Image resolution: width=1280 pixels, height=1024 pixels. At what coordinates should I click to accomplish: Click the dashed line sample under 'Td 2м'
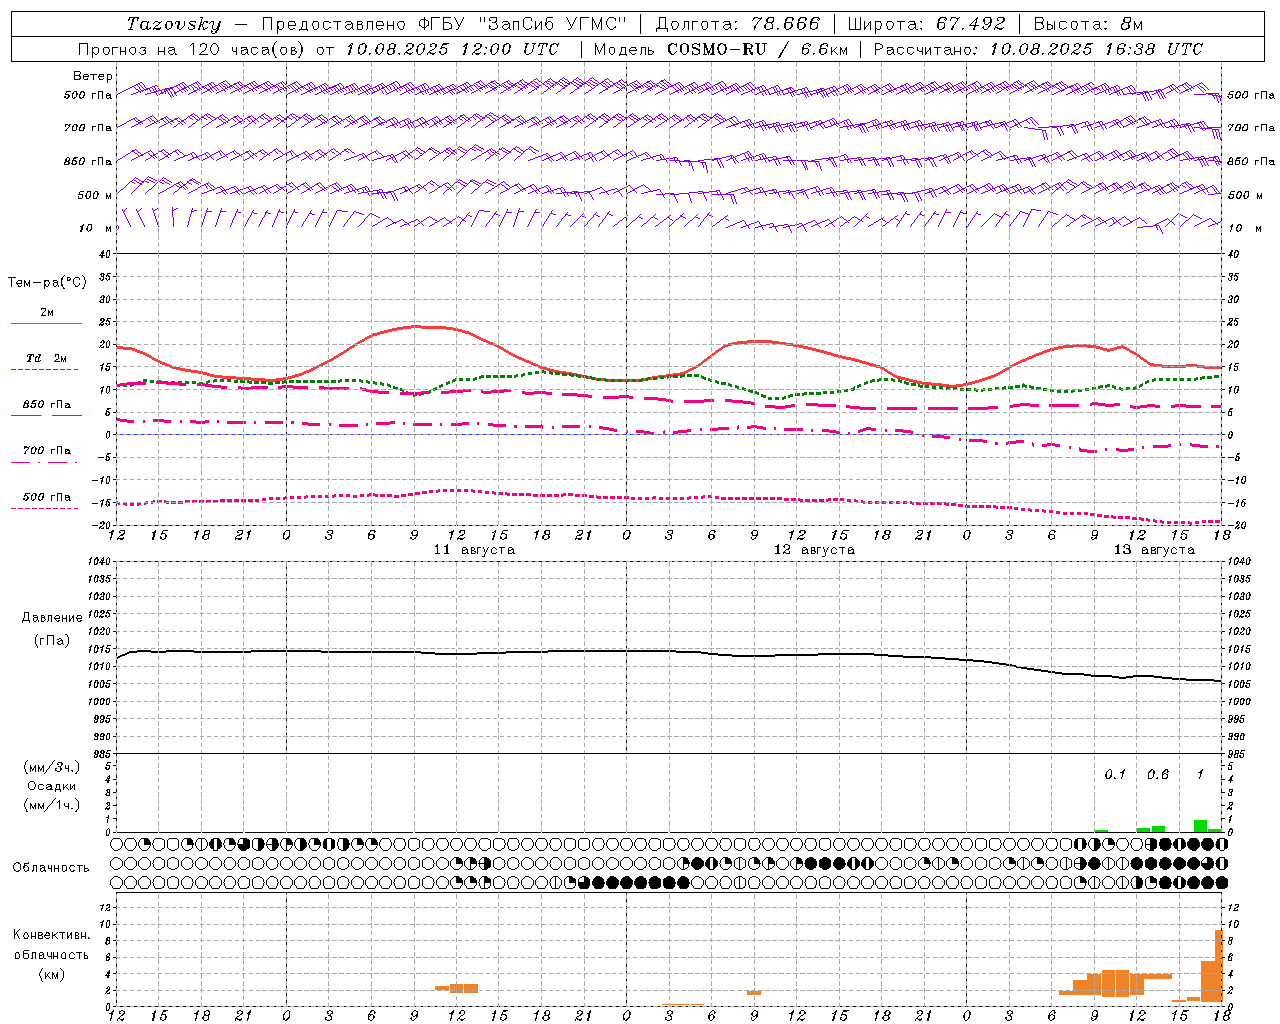click(x=45, y=370)
